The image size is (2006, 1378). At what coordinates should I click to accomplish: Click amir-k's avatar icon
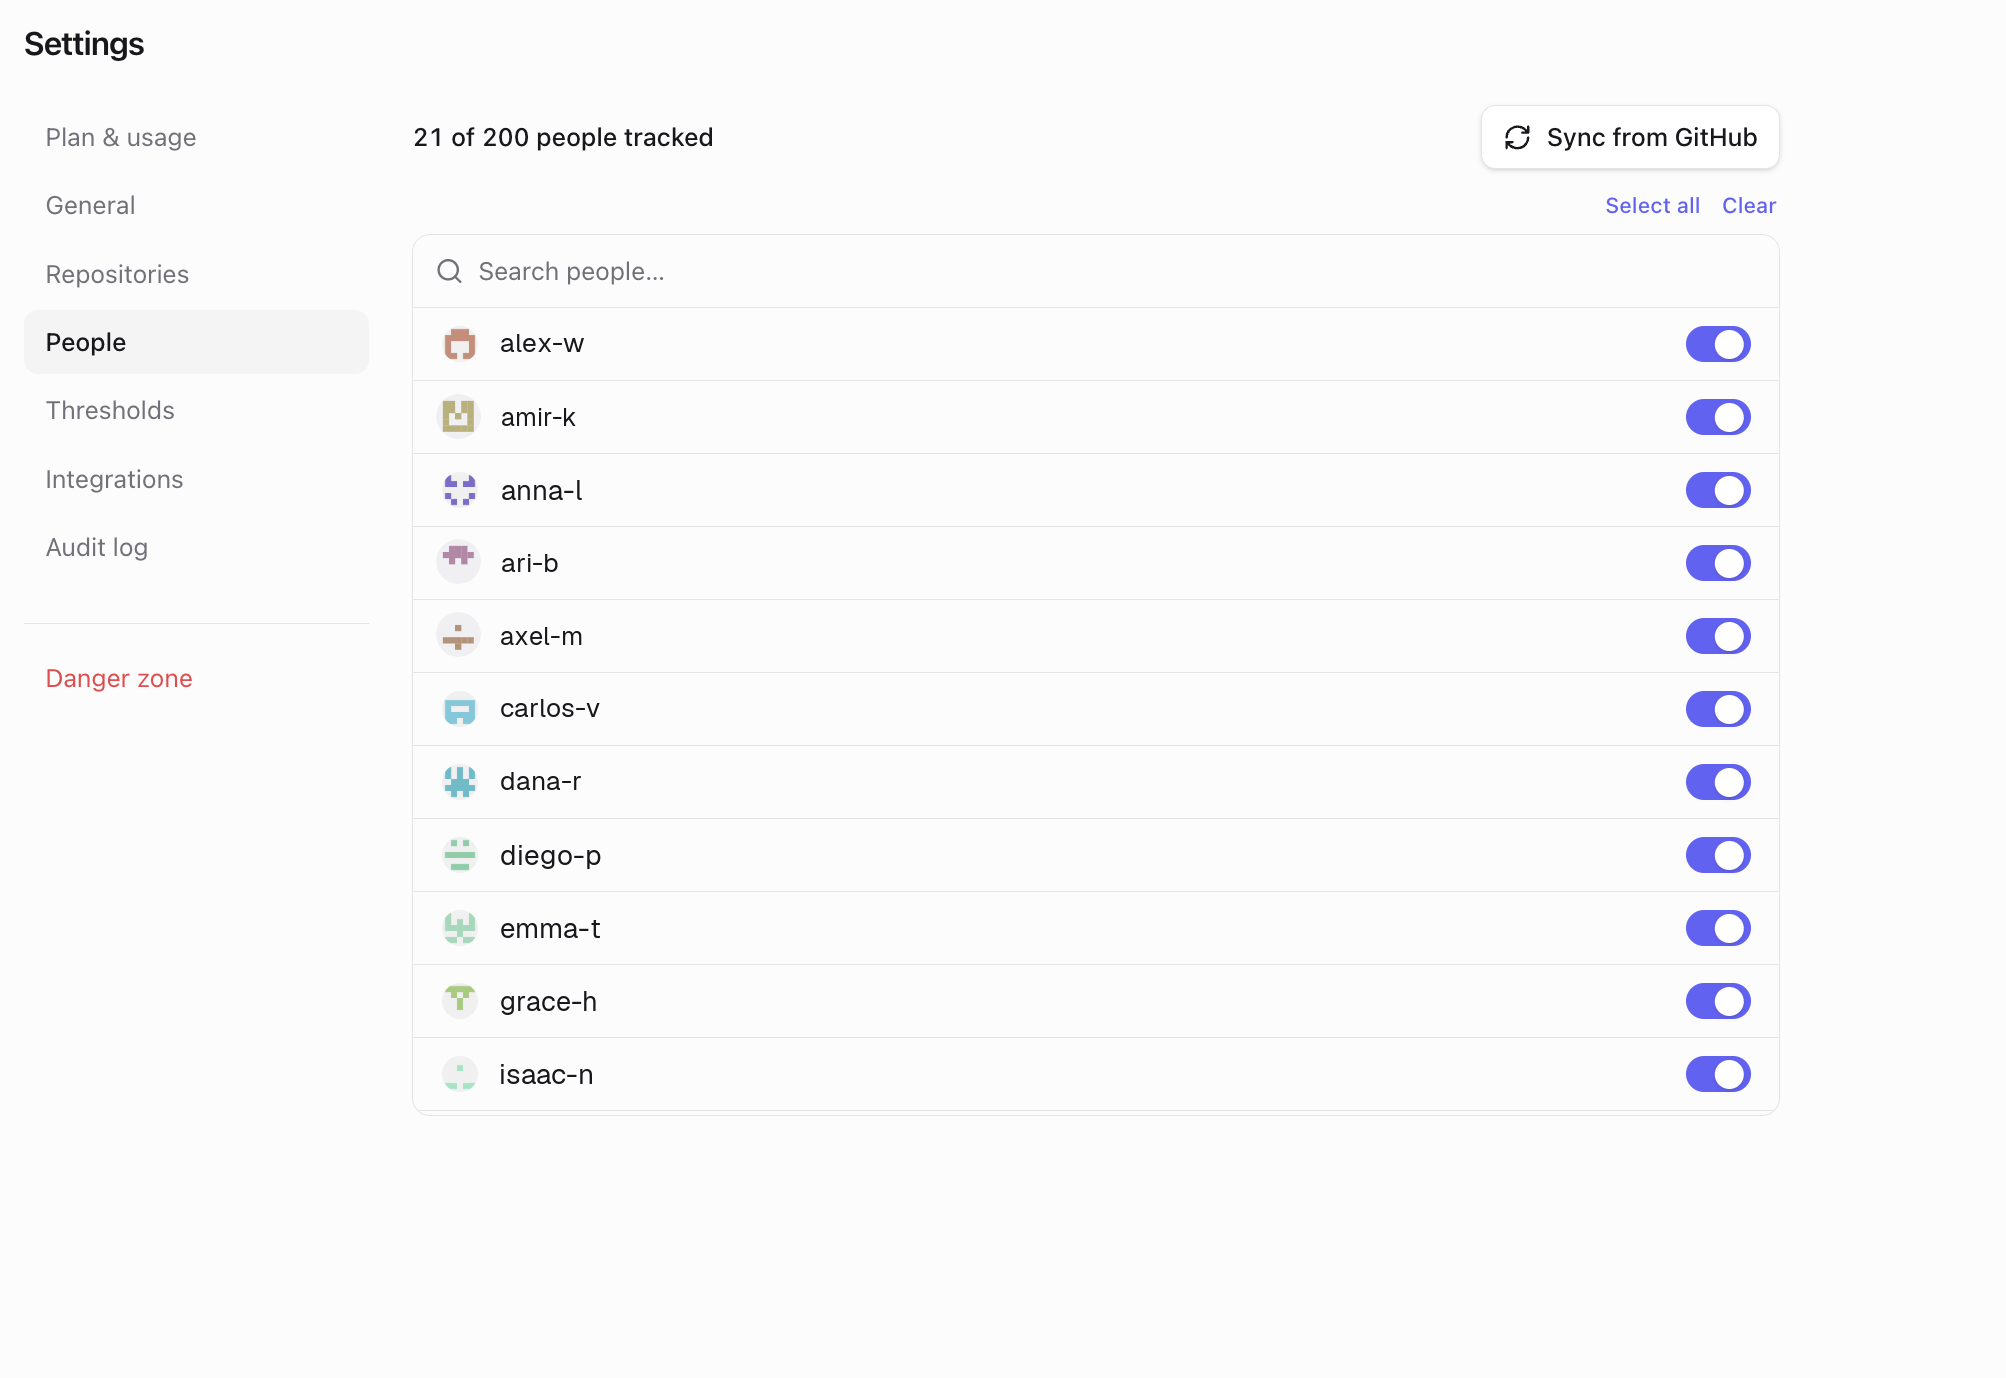coord(459,417)
